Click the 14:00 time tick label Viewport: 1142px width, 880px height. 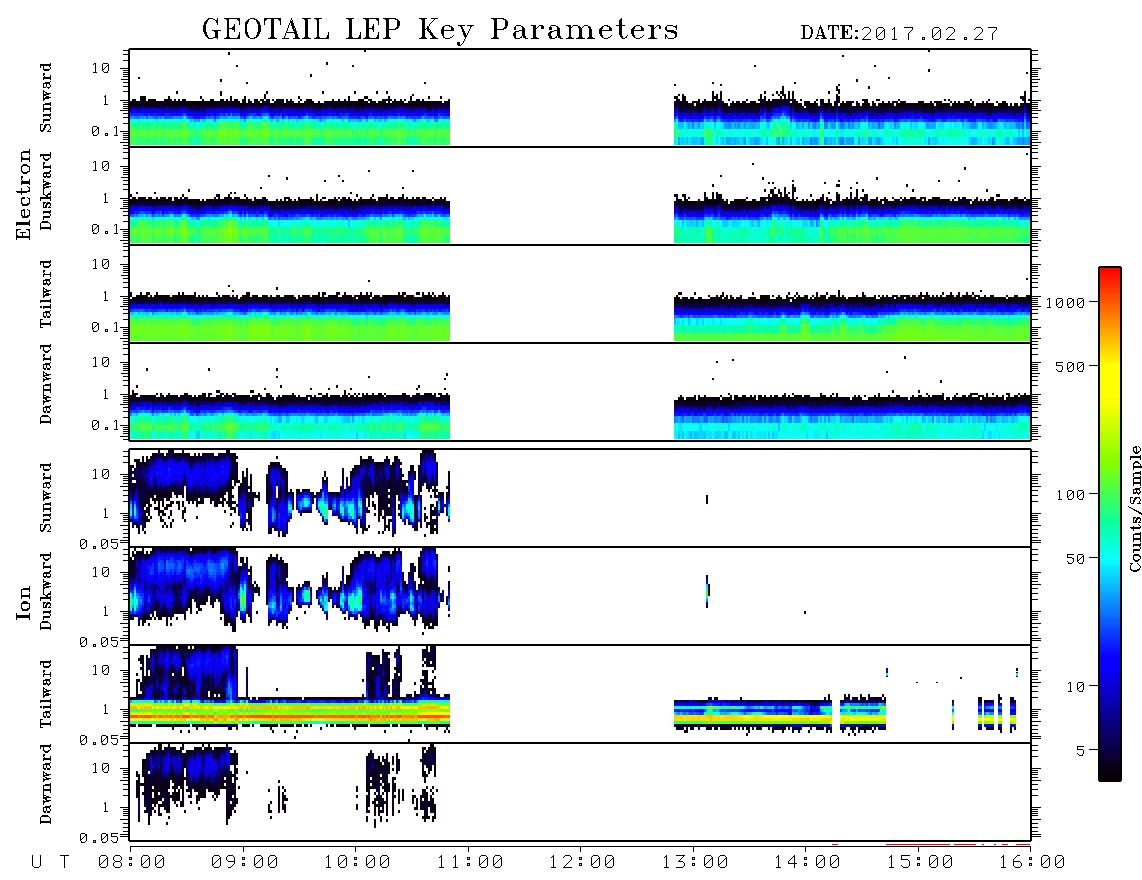pos(807,863)
